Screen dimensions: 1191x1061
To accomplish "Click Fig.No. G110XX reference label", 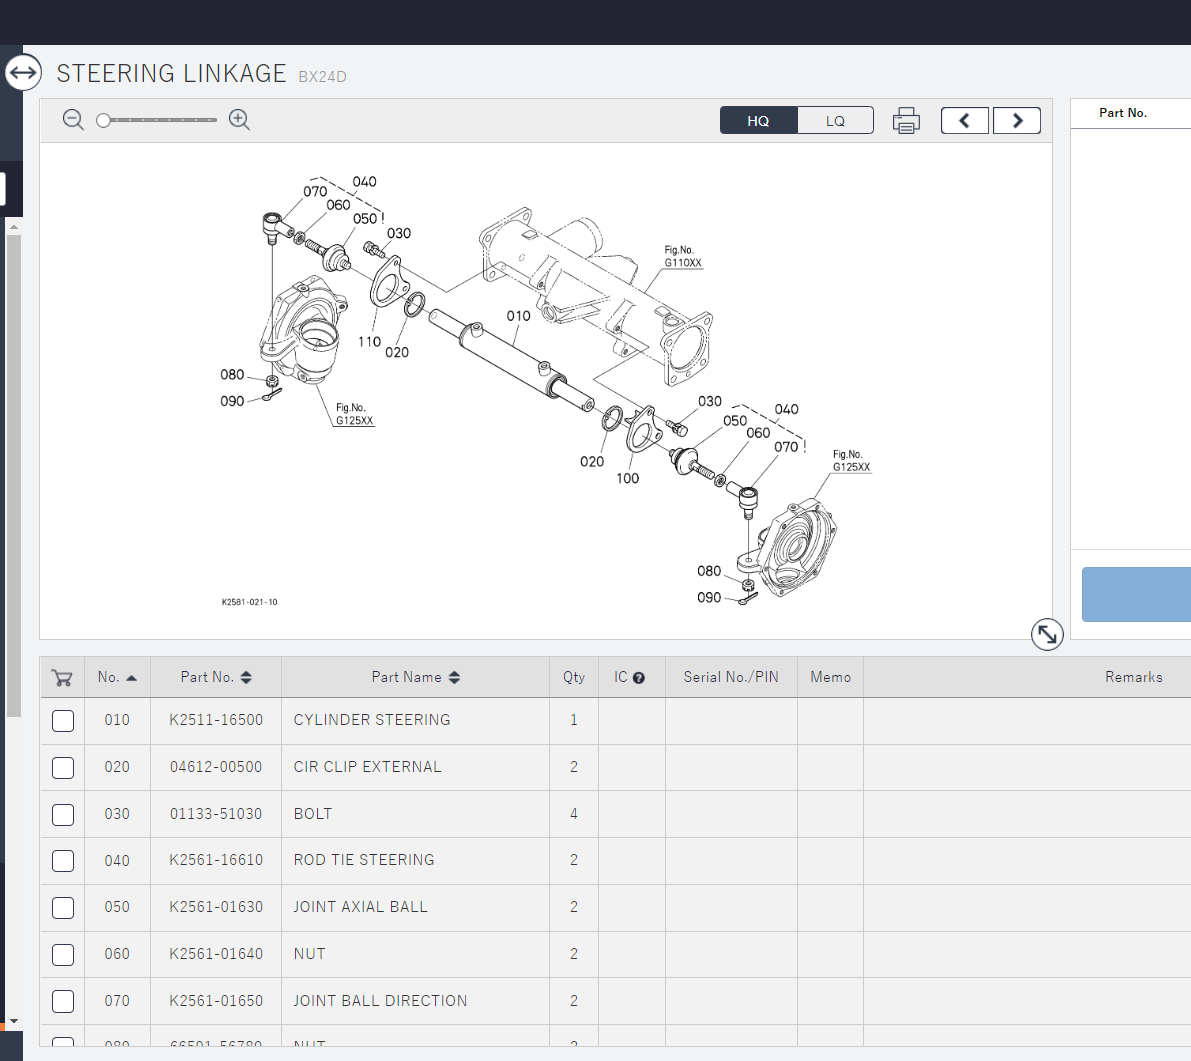I will [x=683, y=257].
